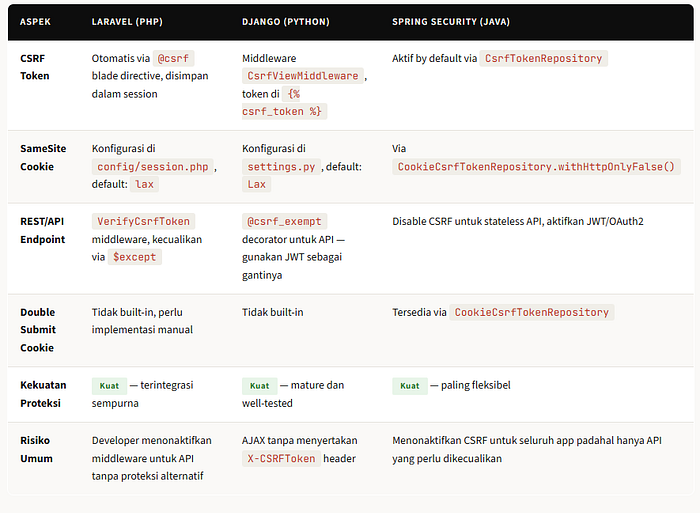Screen dimensions: 700x513
Task: Select the Kekuatan Proteksi row label
Action: [x=43, y=394]
